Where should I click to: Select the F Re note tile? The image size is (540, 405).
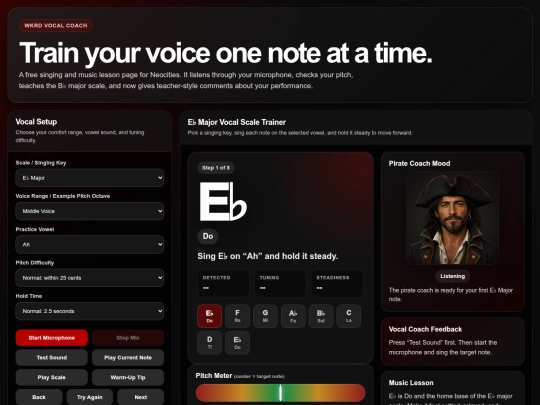click(237, 316)
